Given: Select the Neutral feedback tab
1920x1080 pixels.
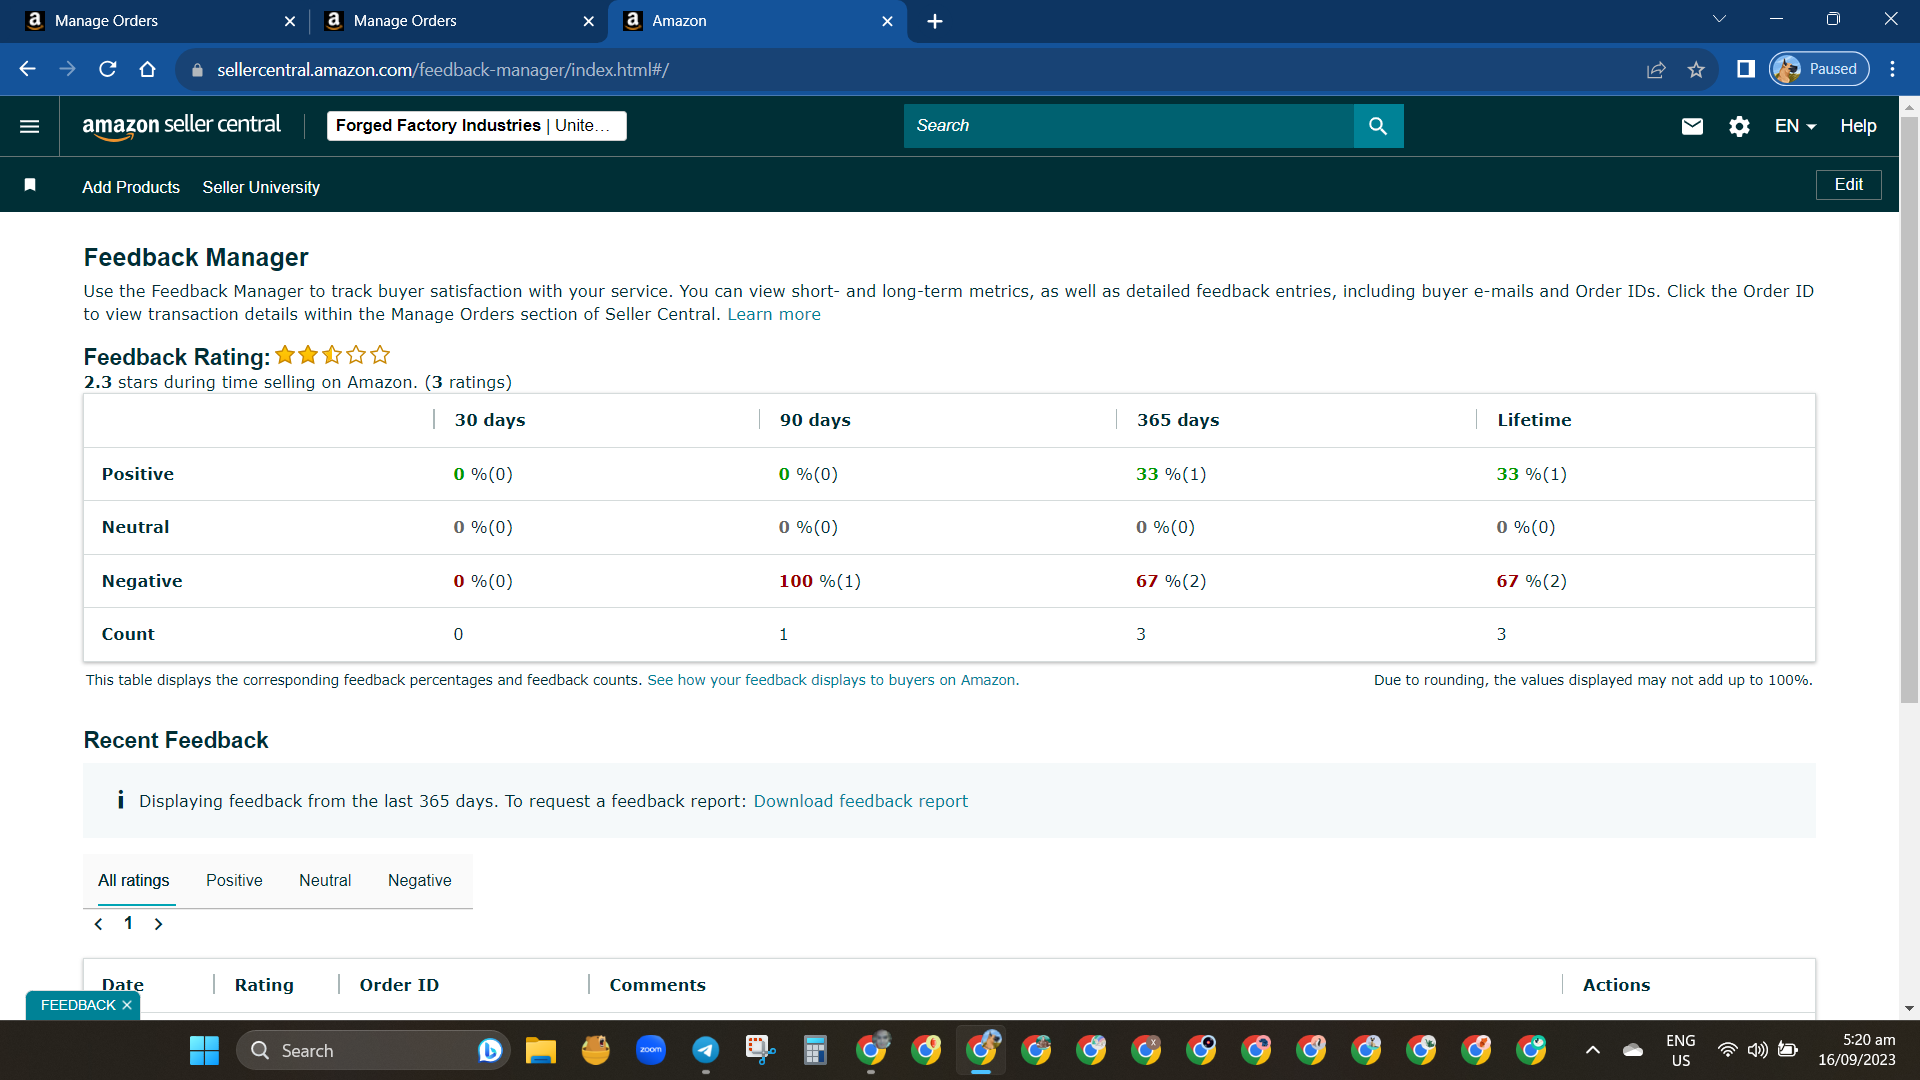Looking at the screenshot, I should pos(325,881).
